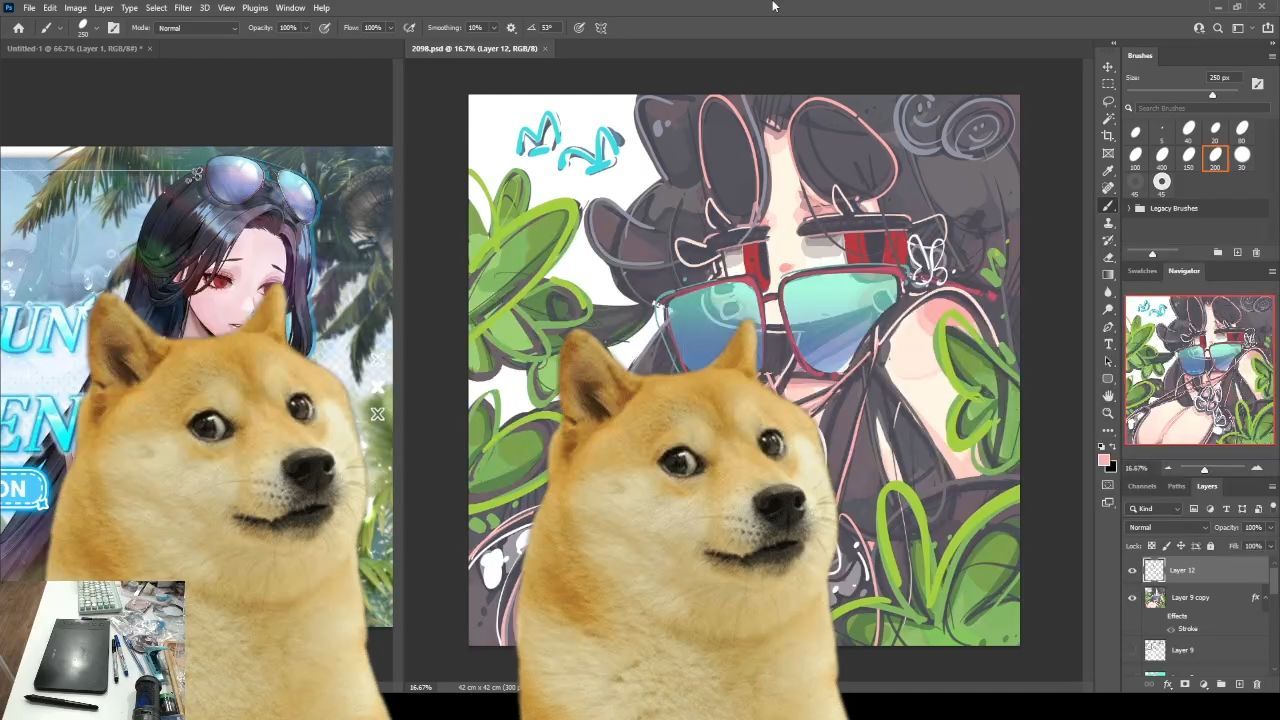
Task: Select the 400 size brush preset
Action: point(1162,156)
